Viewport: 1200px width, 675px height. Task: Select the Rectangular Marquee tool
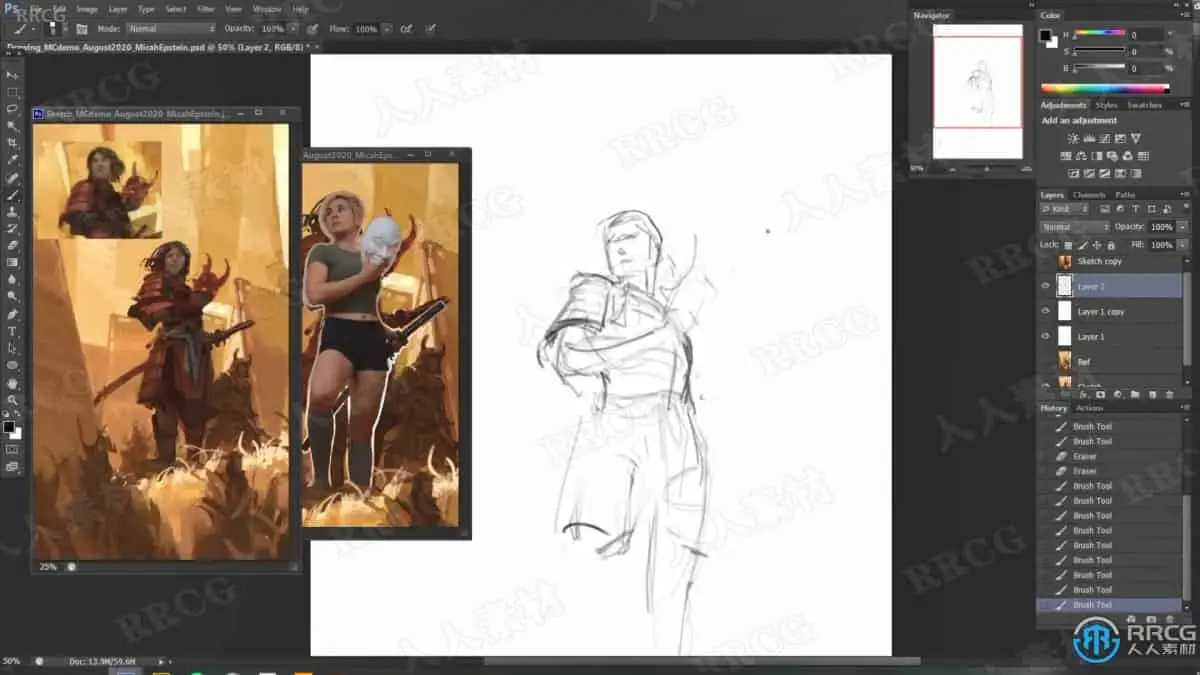[13, 92]
